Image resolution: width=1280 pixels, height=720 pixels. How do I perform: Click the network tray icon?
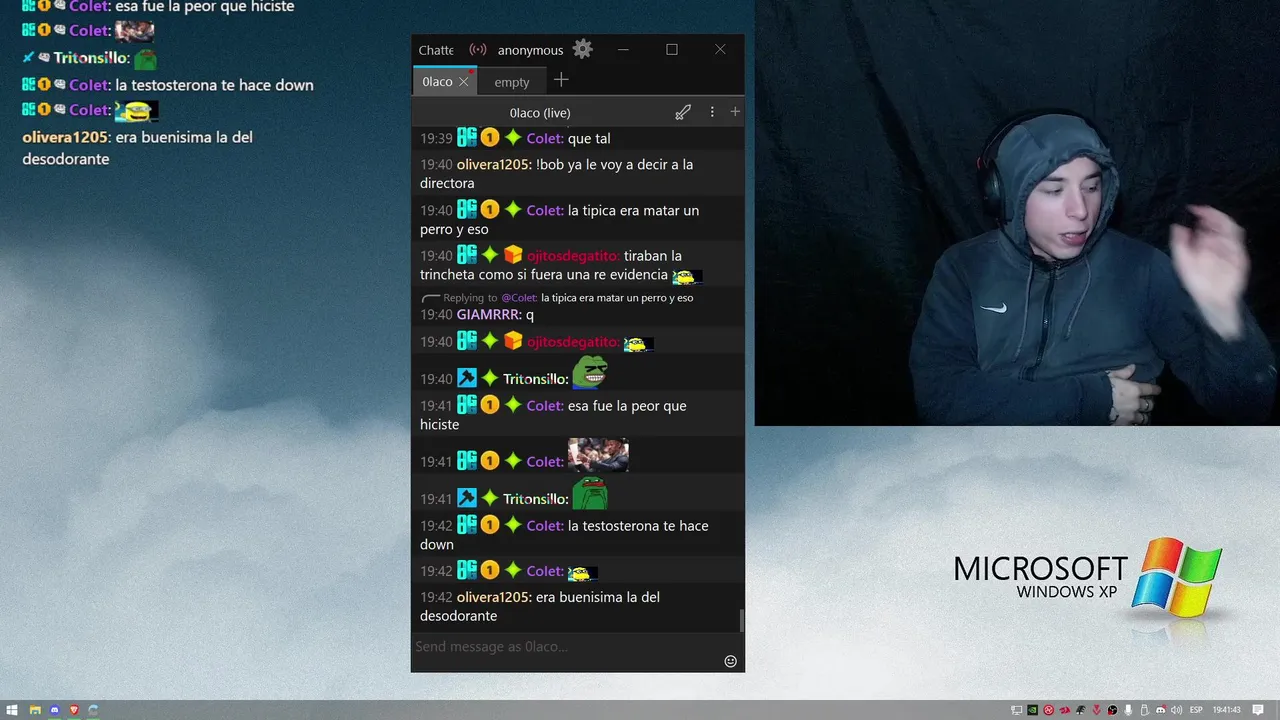(1017, 710)
